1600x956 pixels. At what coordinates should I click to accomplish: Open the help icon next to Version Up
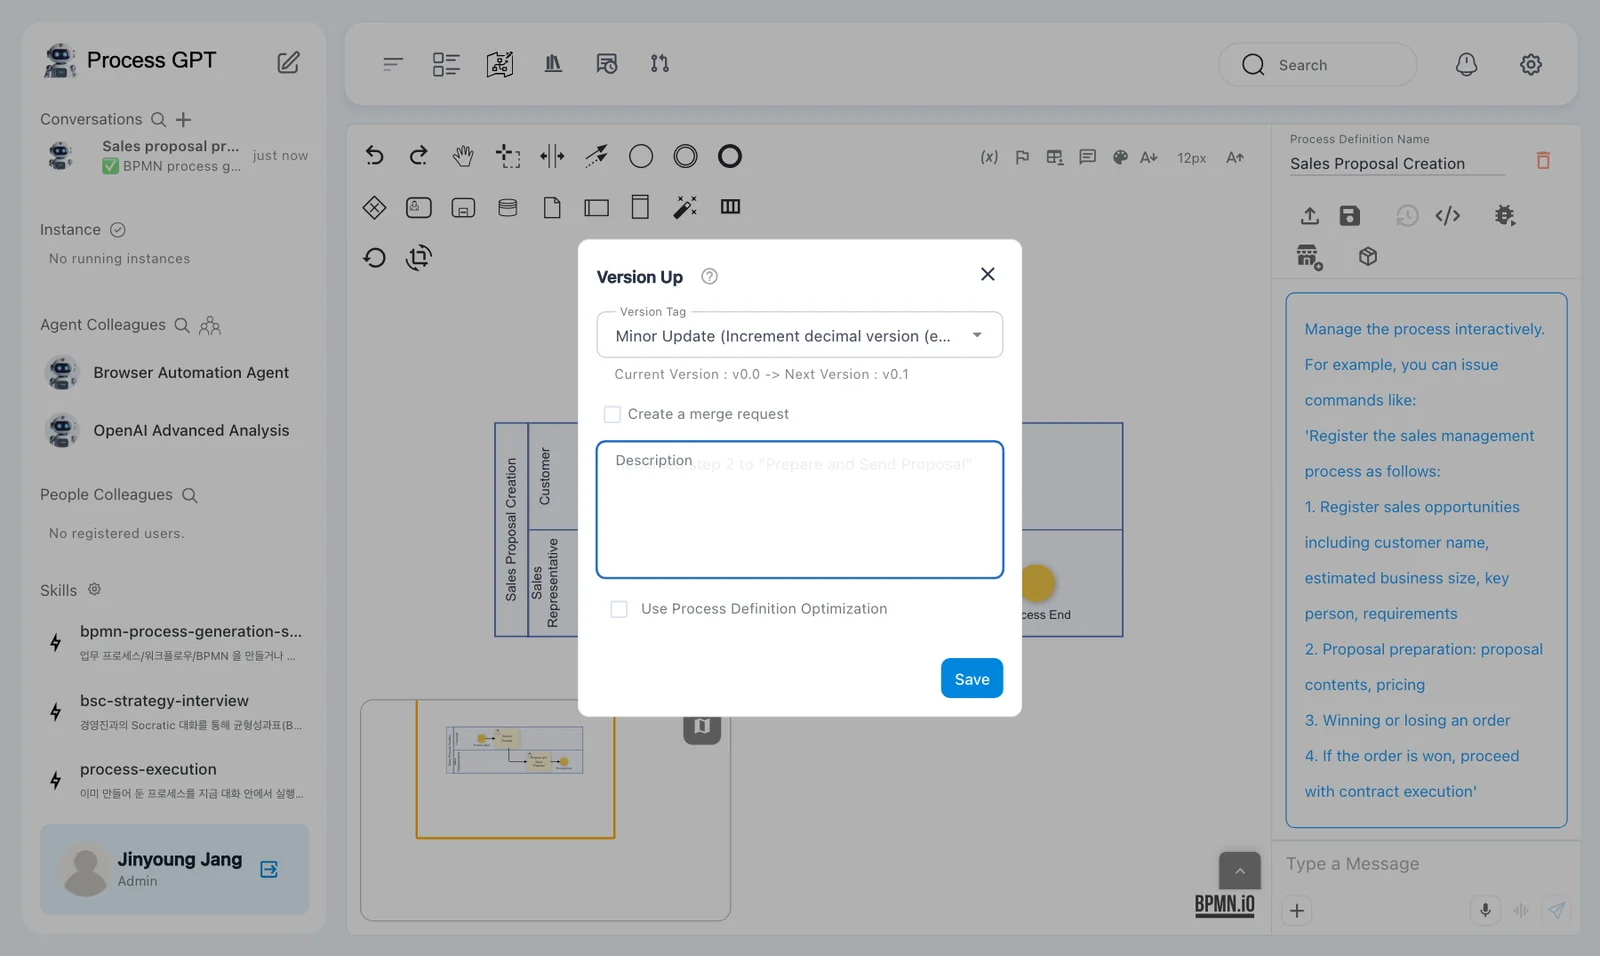click(709, 277)
